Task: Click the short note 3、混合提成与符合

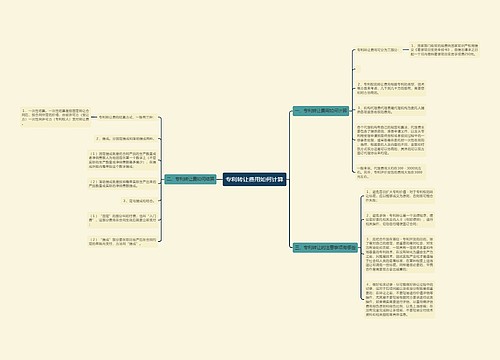Action: [139, 201]
